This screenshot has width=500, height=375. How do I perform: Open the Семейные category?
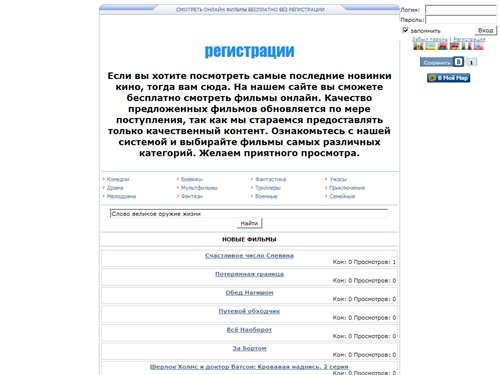coord(342,196)
